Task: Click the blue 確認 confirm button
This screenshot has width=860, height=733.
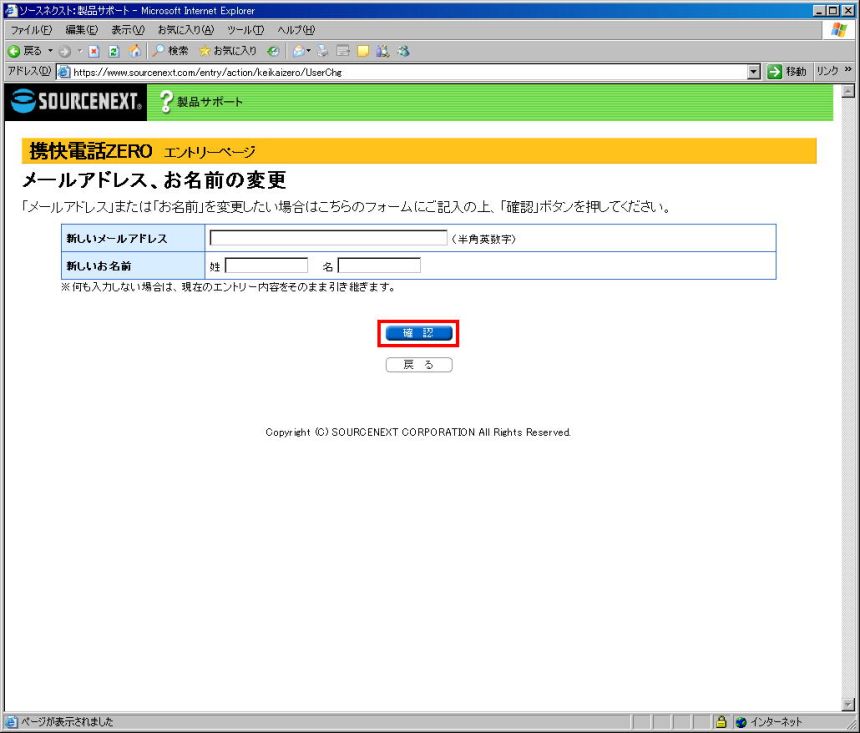Action: coord(418,333)
